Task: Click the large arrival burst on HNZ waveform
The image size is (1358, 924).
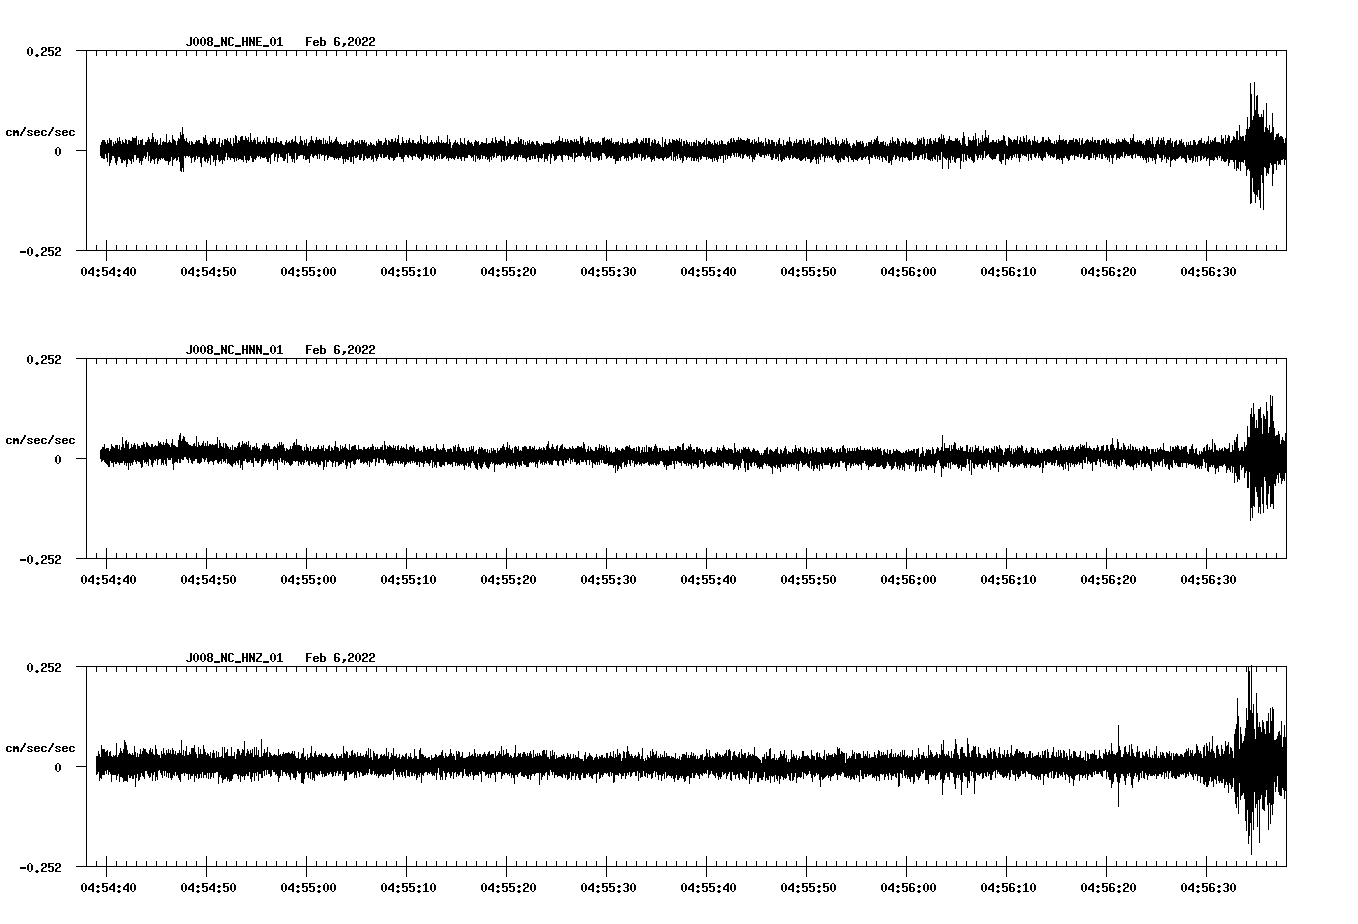Action: (1260, 762)
